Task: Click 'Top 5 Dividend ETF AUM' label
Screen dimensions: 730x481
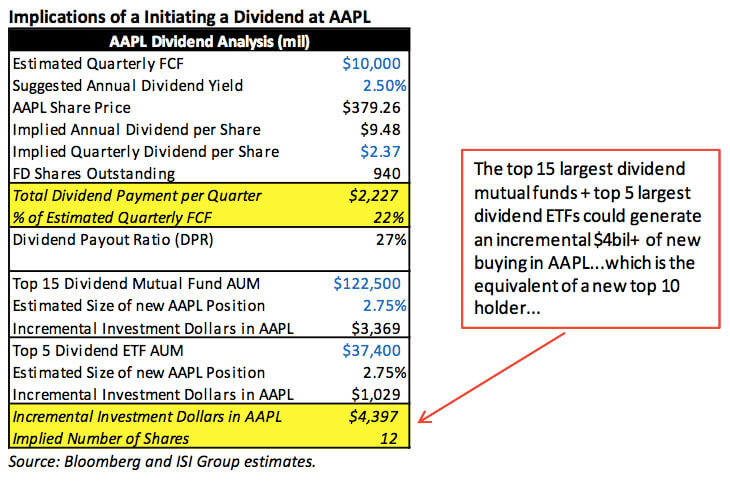Action: (x=98, y=351)
